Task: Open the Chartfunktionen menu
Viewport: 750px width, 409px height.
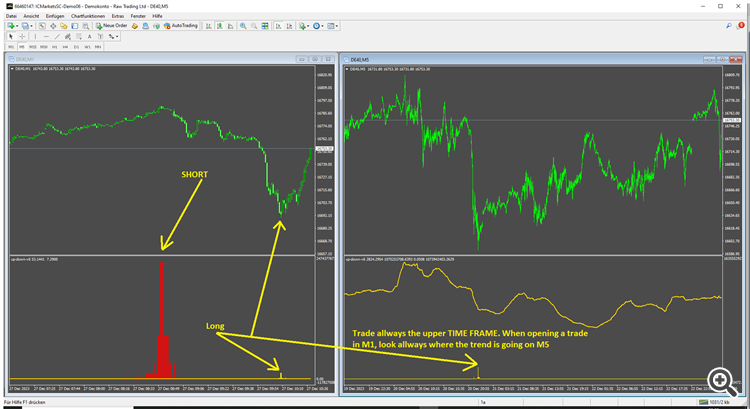Action: (x=88, y=16)
